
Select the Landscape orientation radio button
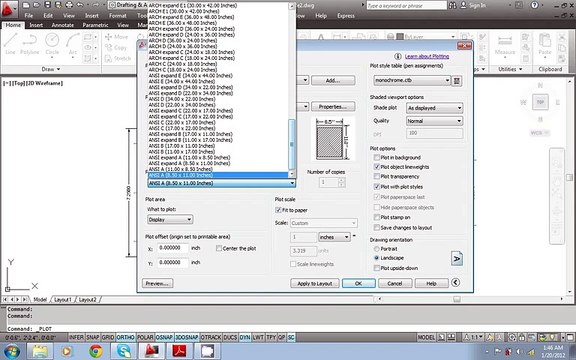click(377, 258)
